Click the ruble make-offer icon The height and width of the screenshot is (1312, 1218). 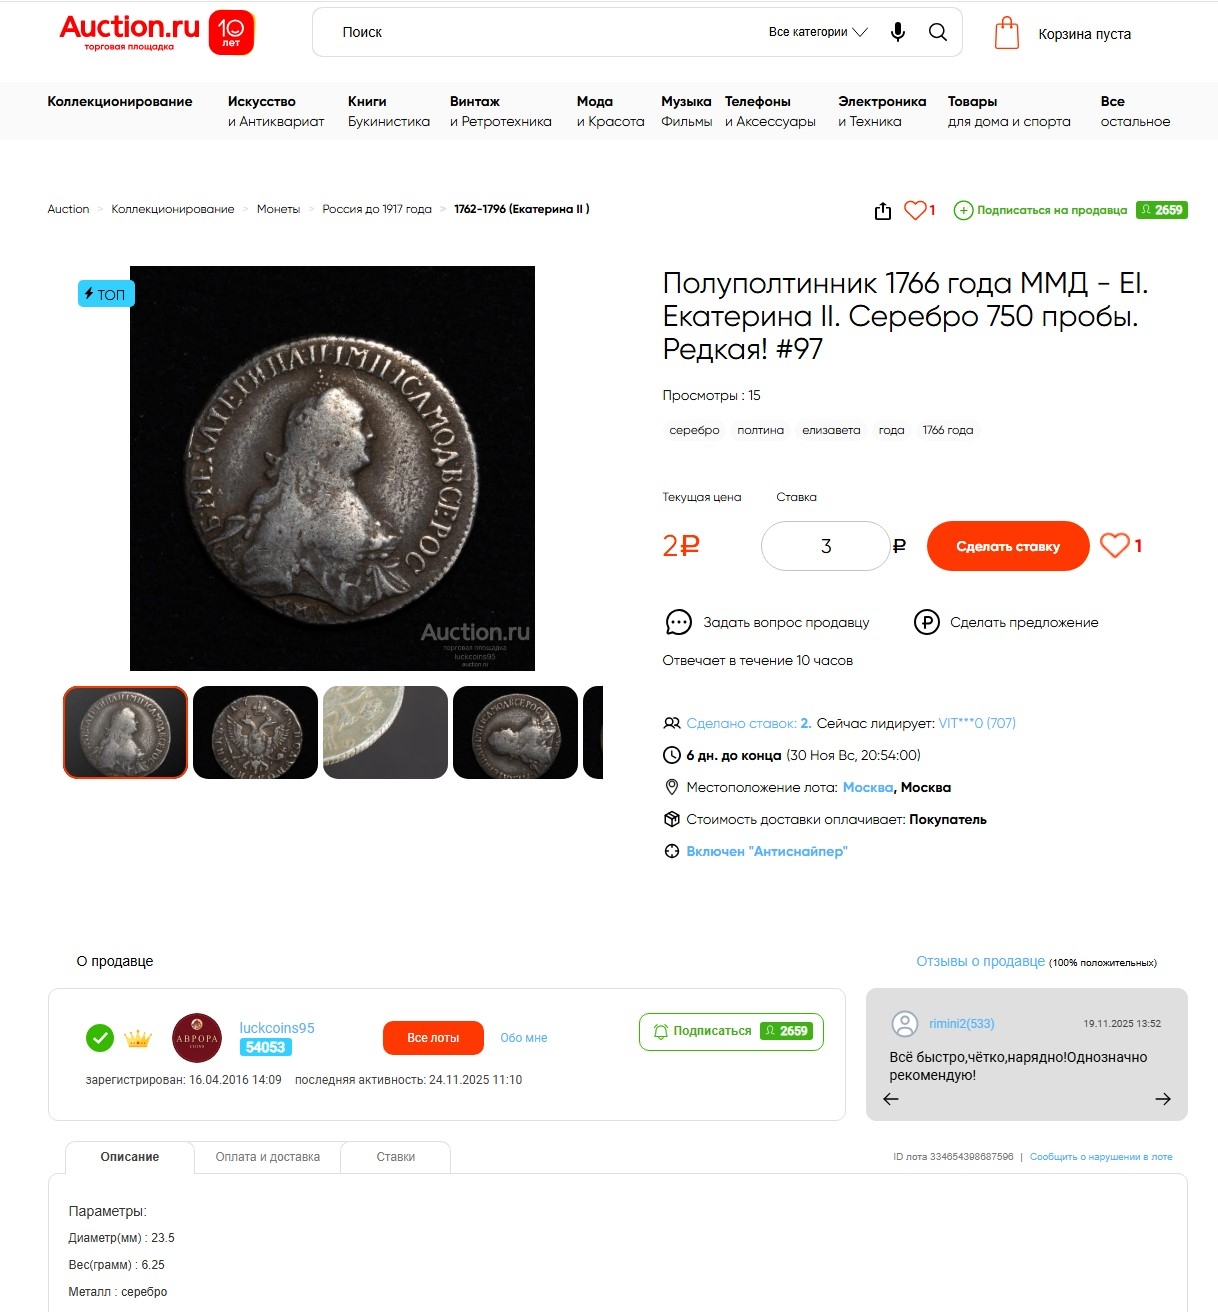(x=927, y=622)
